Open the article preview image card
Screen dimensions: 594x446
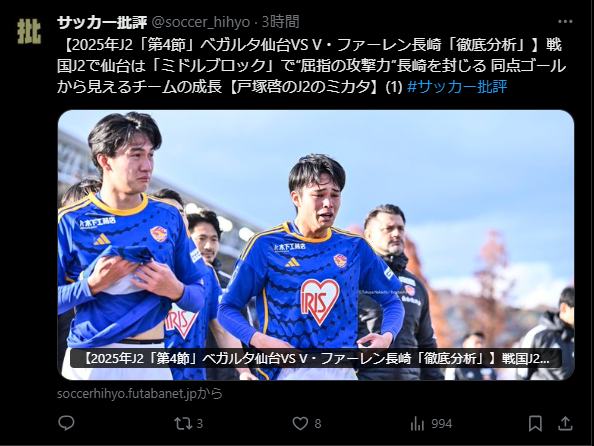point(316,245)
